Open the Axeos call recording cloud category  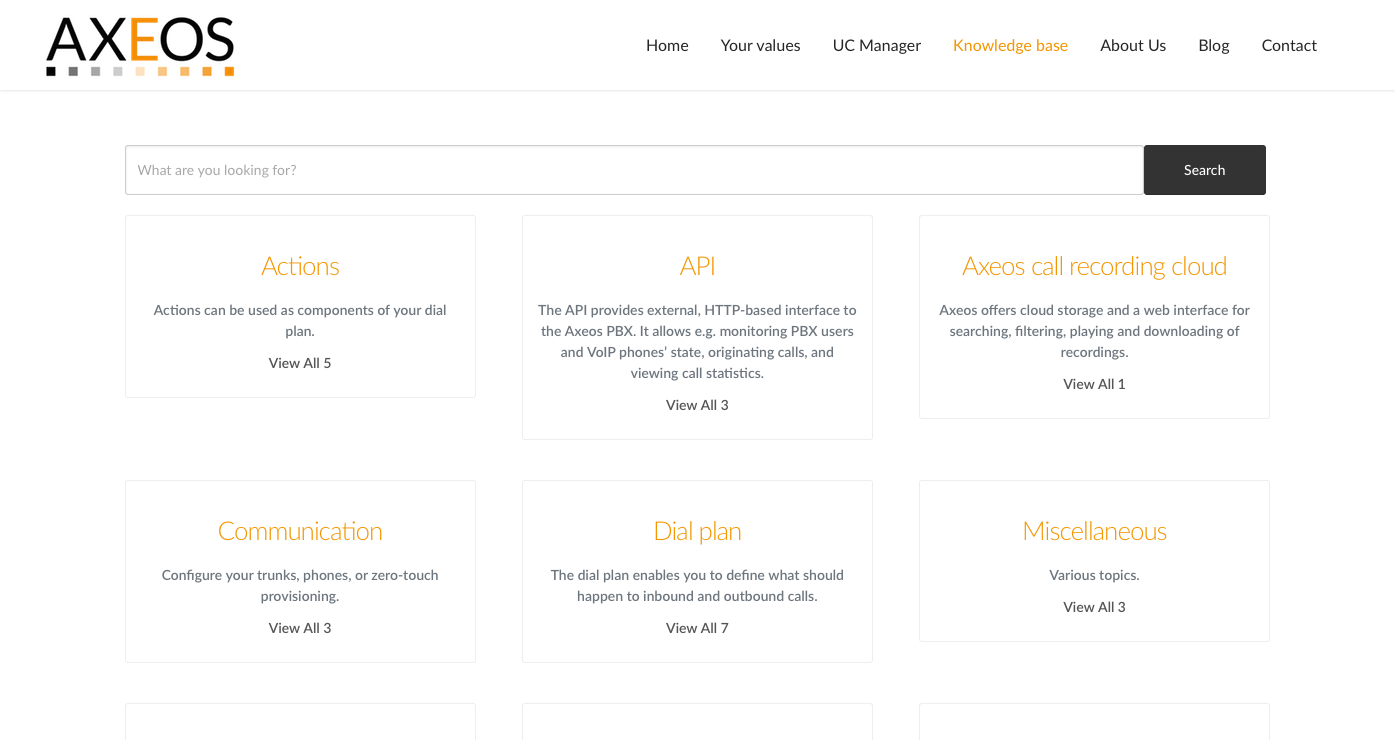[x=1094, y=266]
